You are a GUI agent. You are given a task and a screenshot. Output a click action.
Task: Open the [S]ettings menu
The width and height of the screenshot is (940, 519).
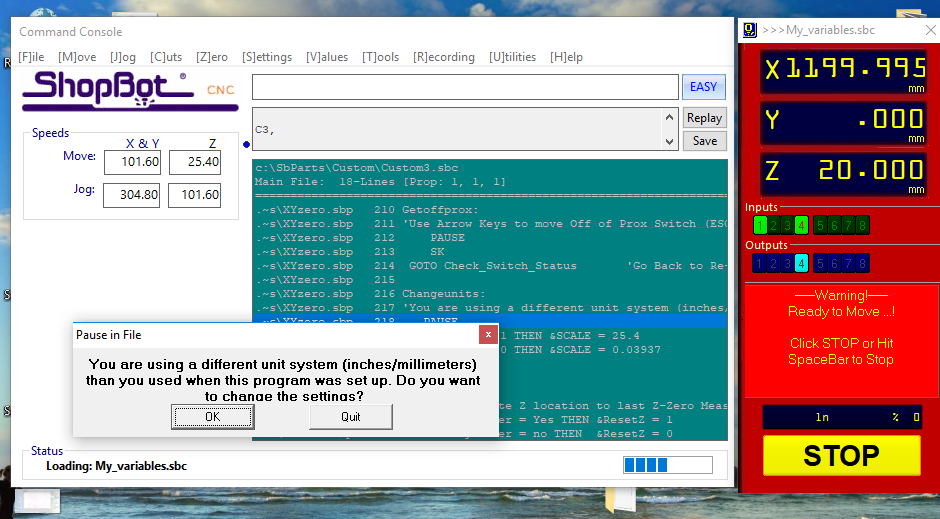(267, 57)
